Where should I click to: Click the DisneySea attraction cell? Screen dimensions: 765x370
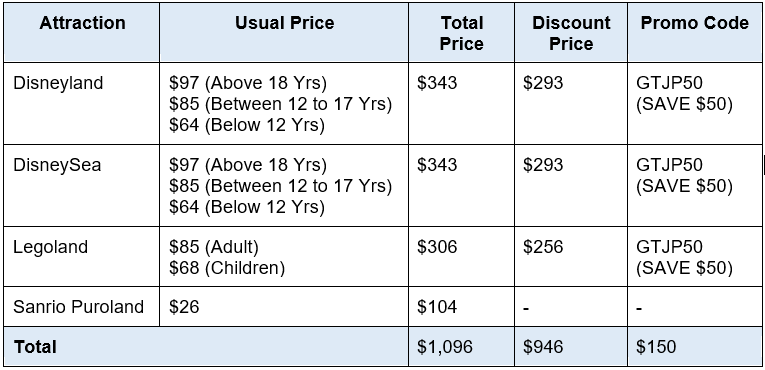click(82, 185)
